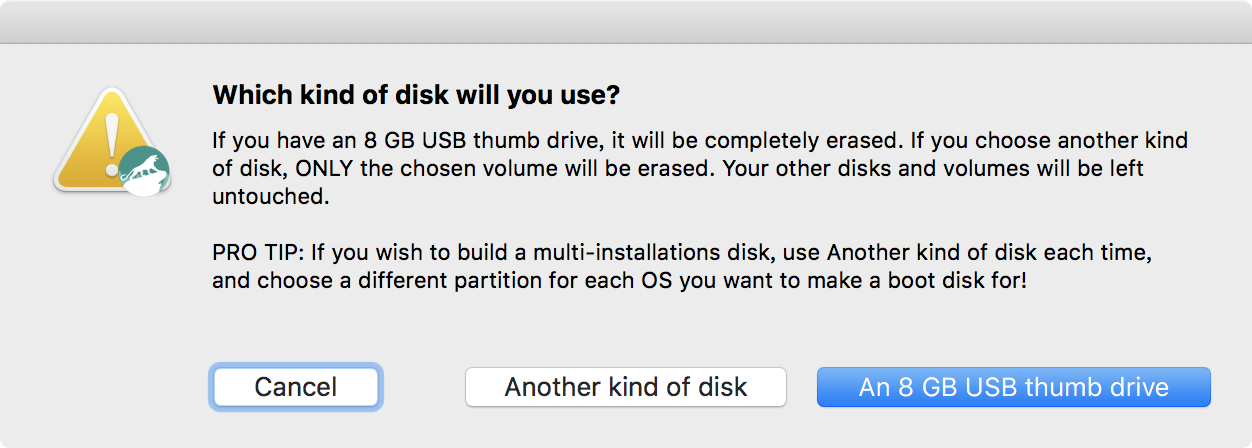The width and height of the screenshot is (1252, 448).
Task: Select An 8 GB USB thumb drive
Action: (x=1014, y=387)
